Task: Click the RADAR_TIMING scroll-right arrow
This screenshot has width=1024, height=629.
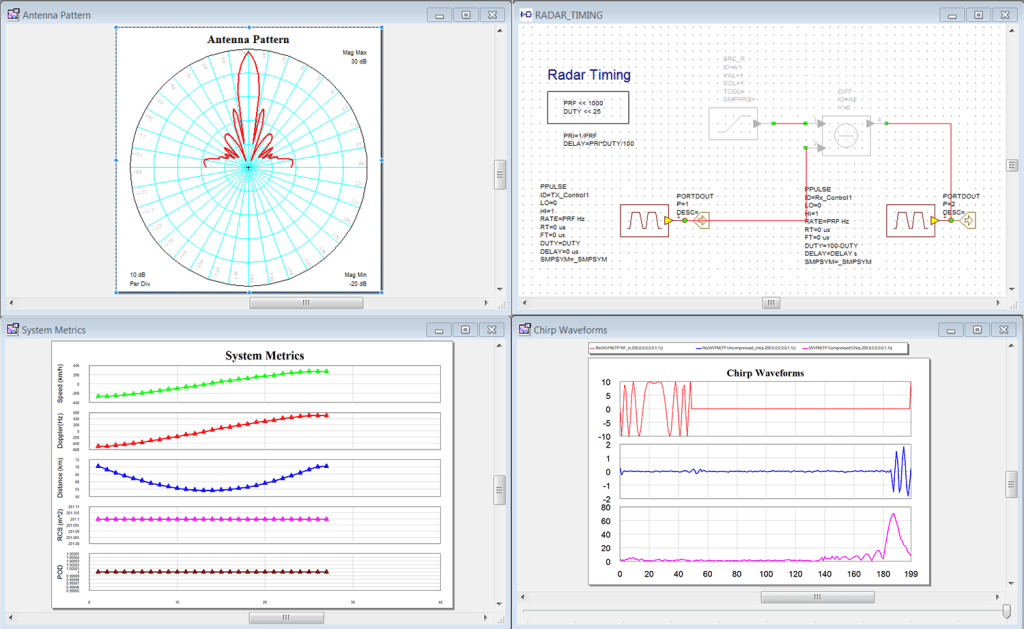Action: pos(998,303)
